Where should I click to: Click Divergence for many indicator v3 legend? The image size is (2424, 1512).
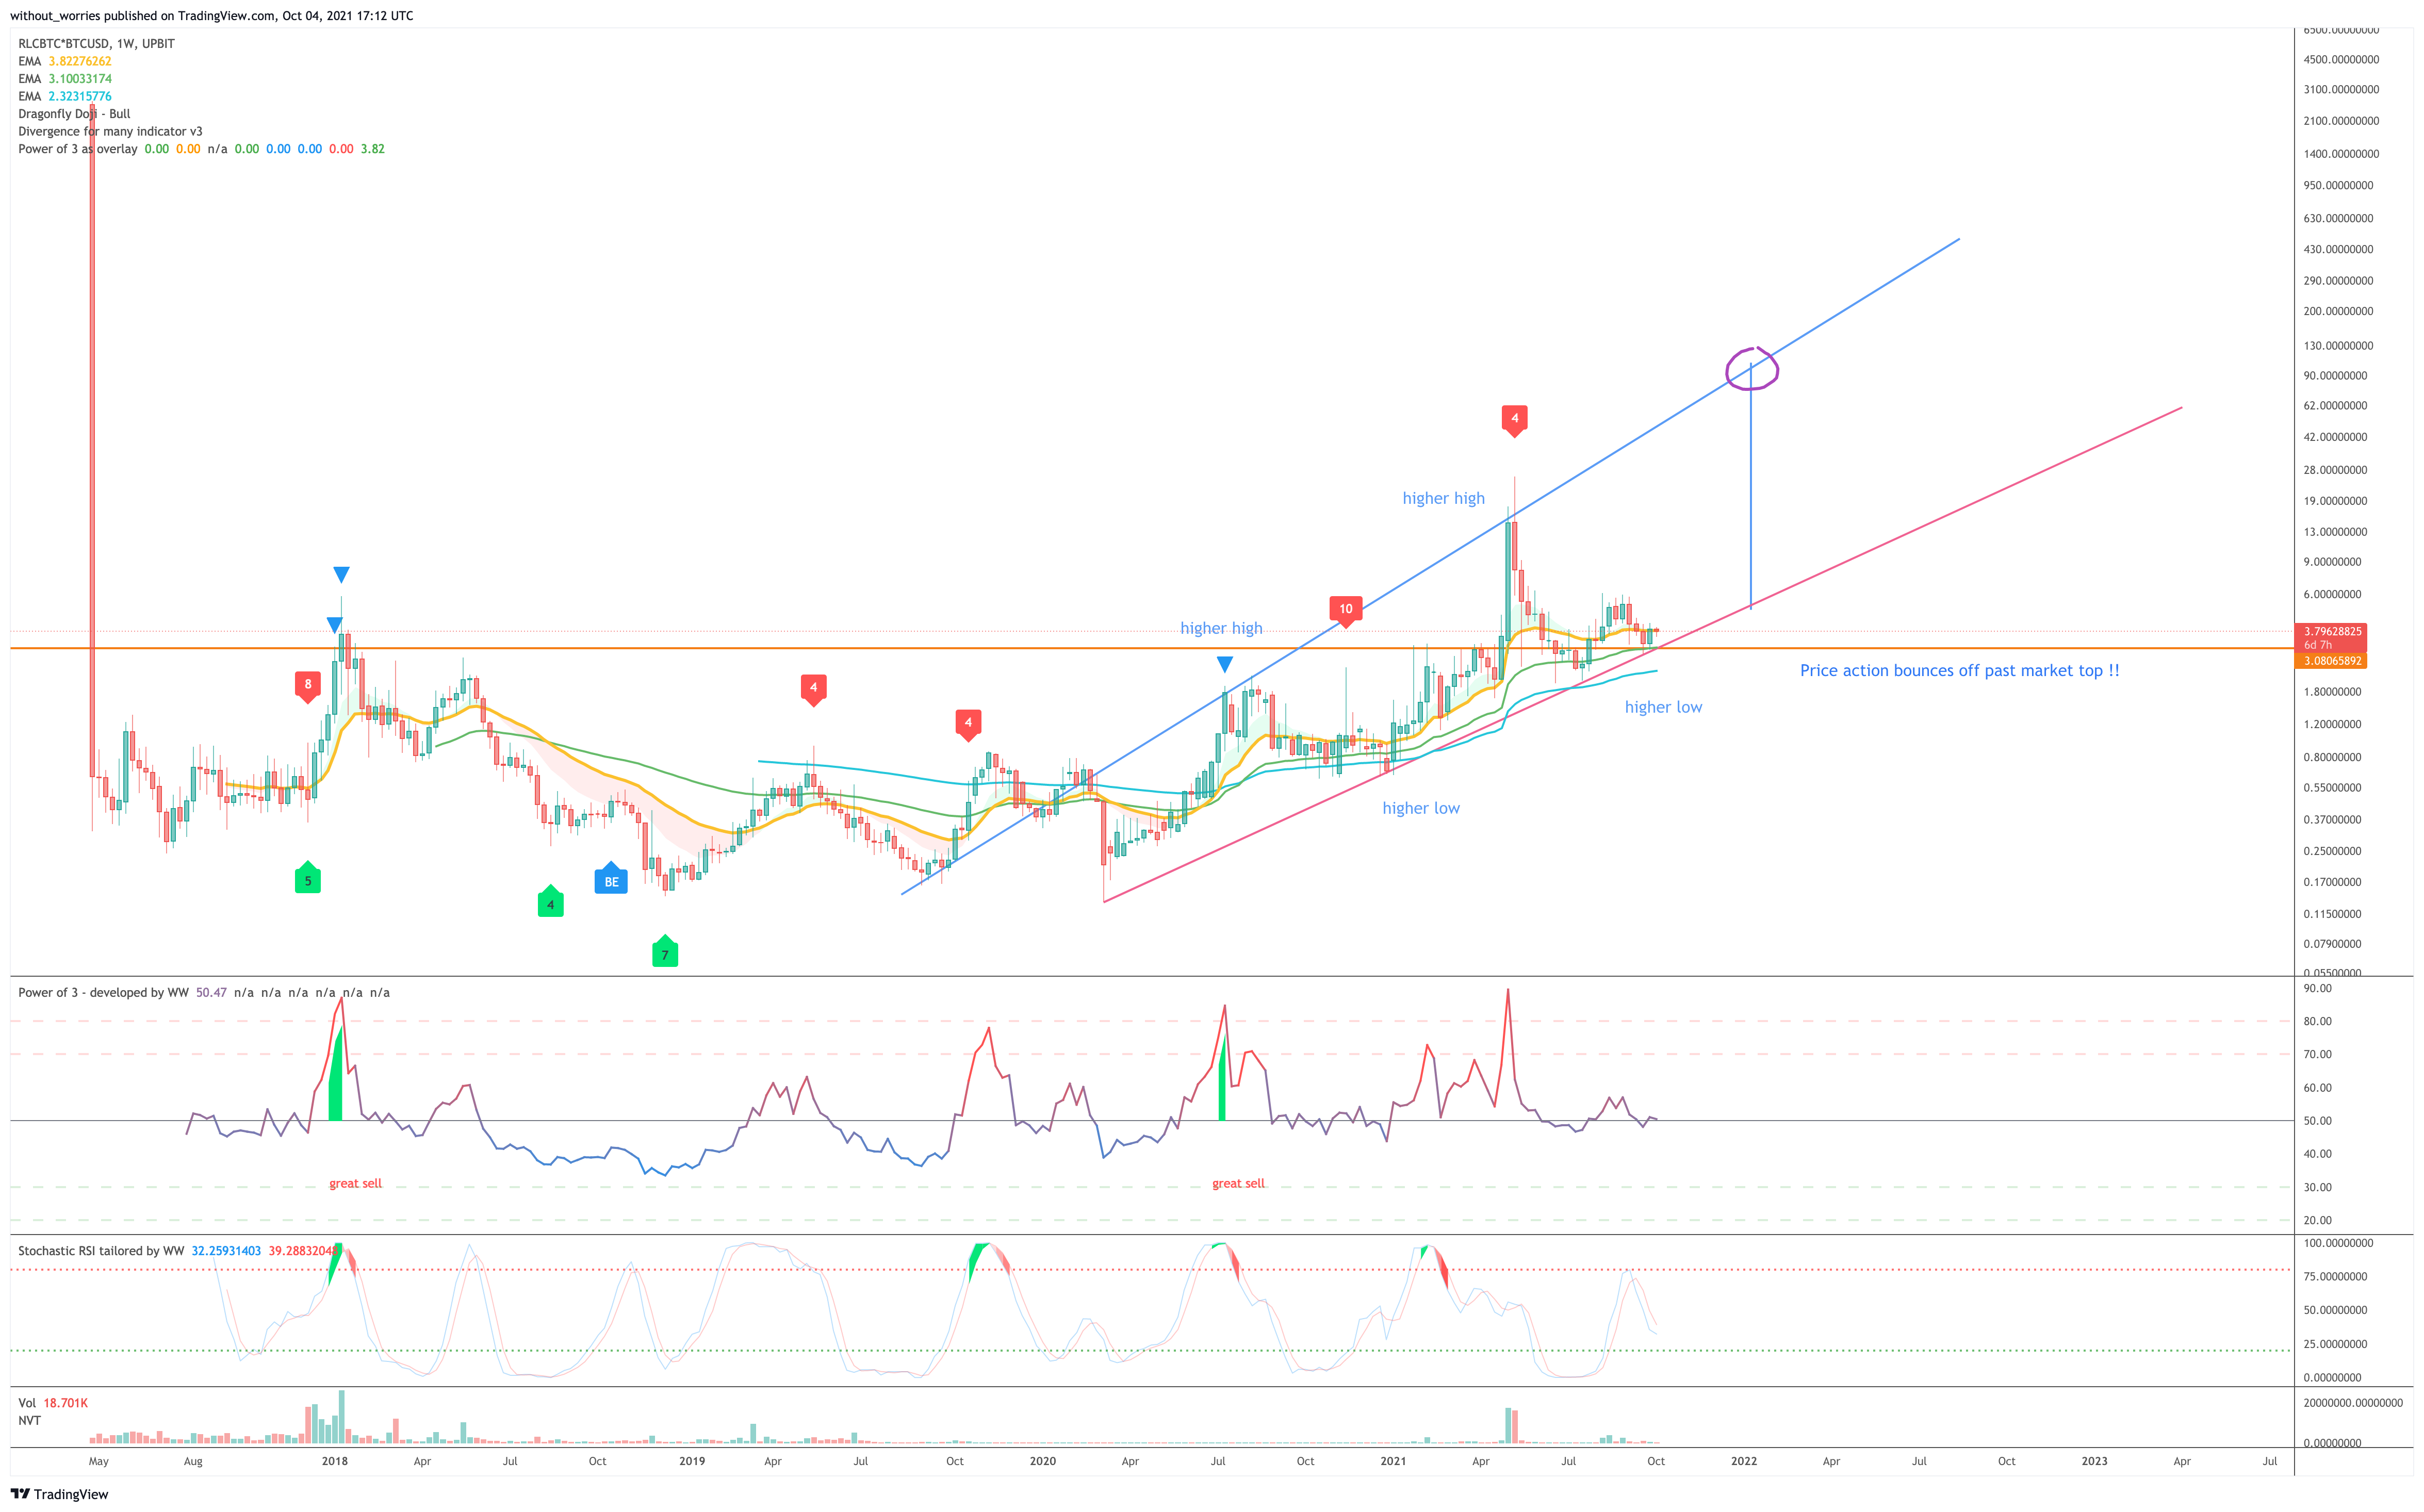click(110, 131)
